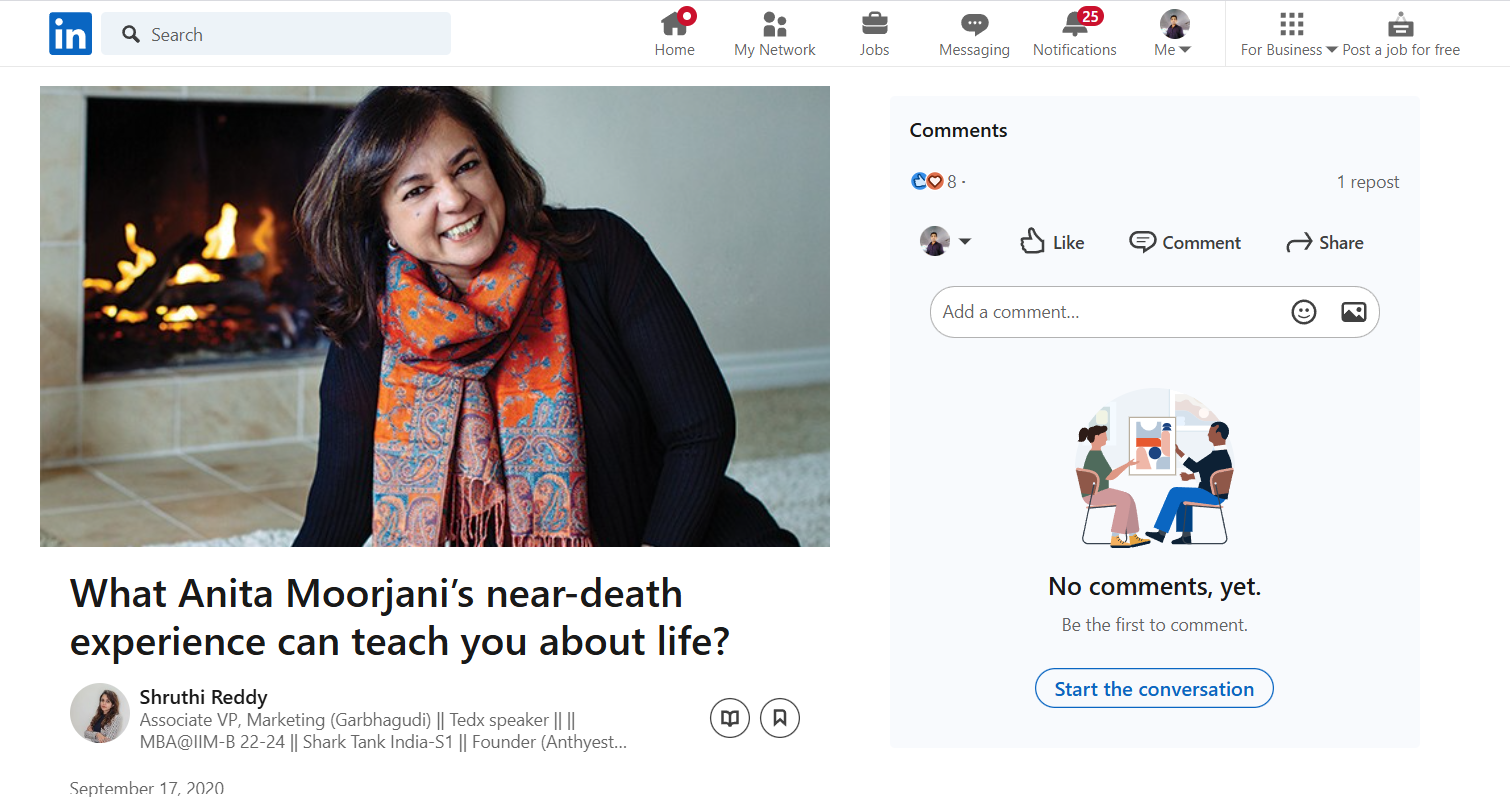Click Post a job for free

tap(1400, 34)
